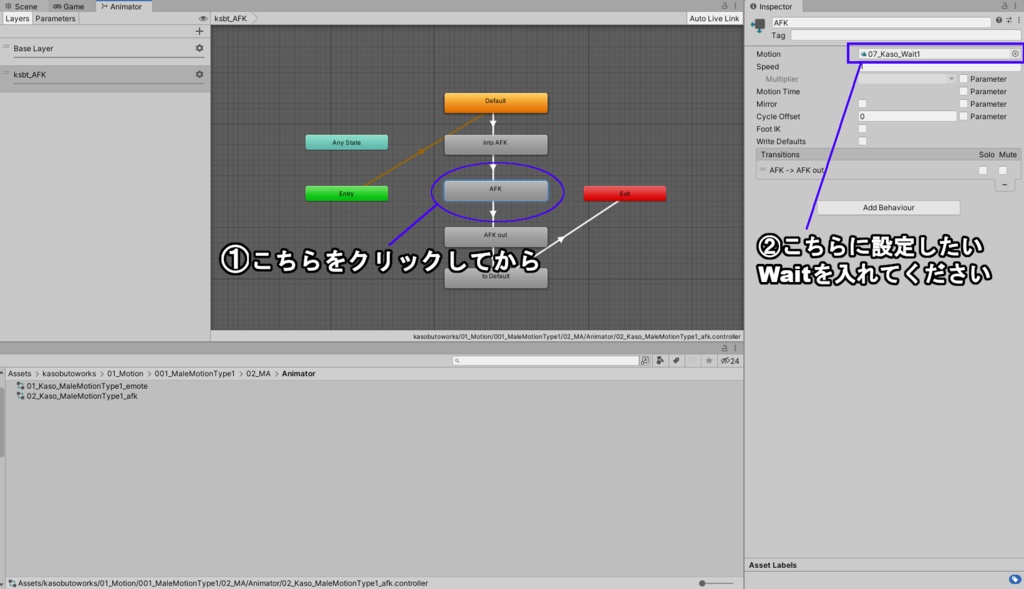Toggle the Write Defaults checkbox
The width and height of the screenshot is (1024, 589).
point(862,141)
